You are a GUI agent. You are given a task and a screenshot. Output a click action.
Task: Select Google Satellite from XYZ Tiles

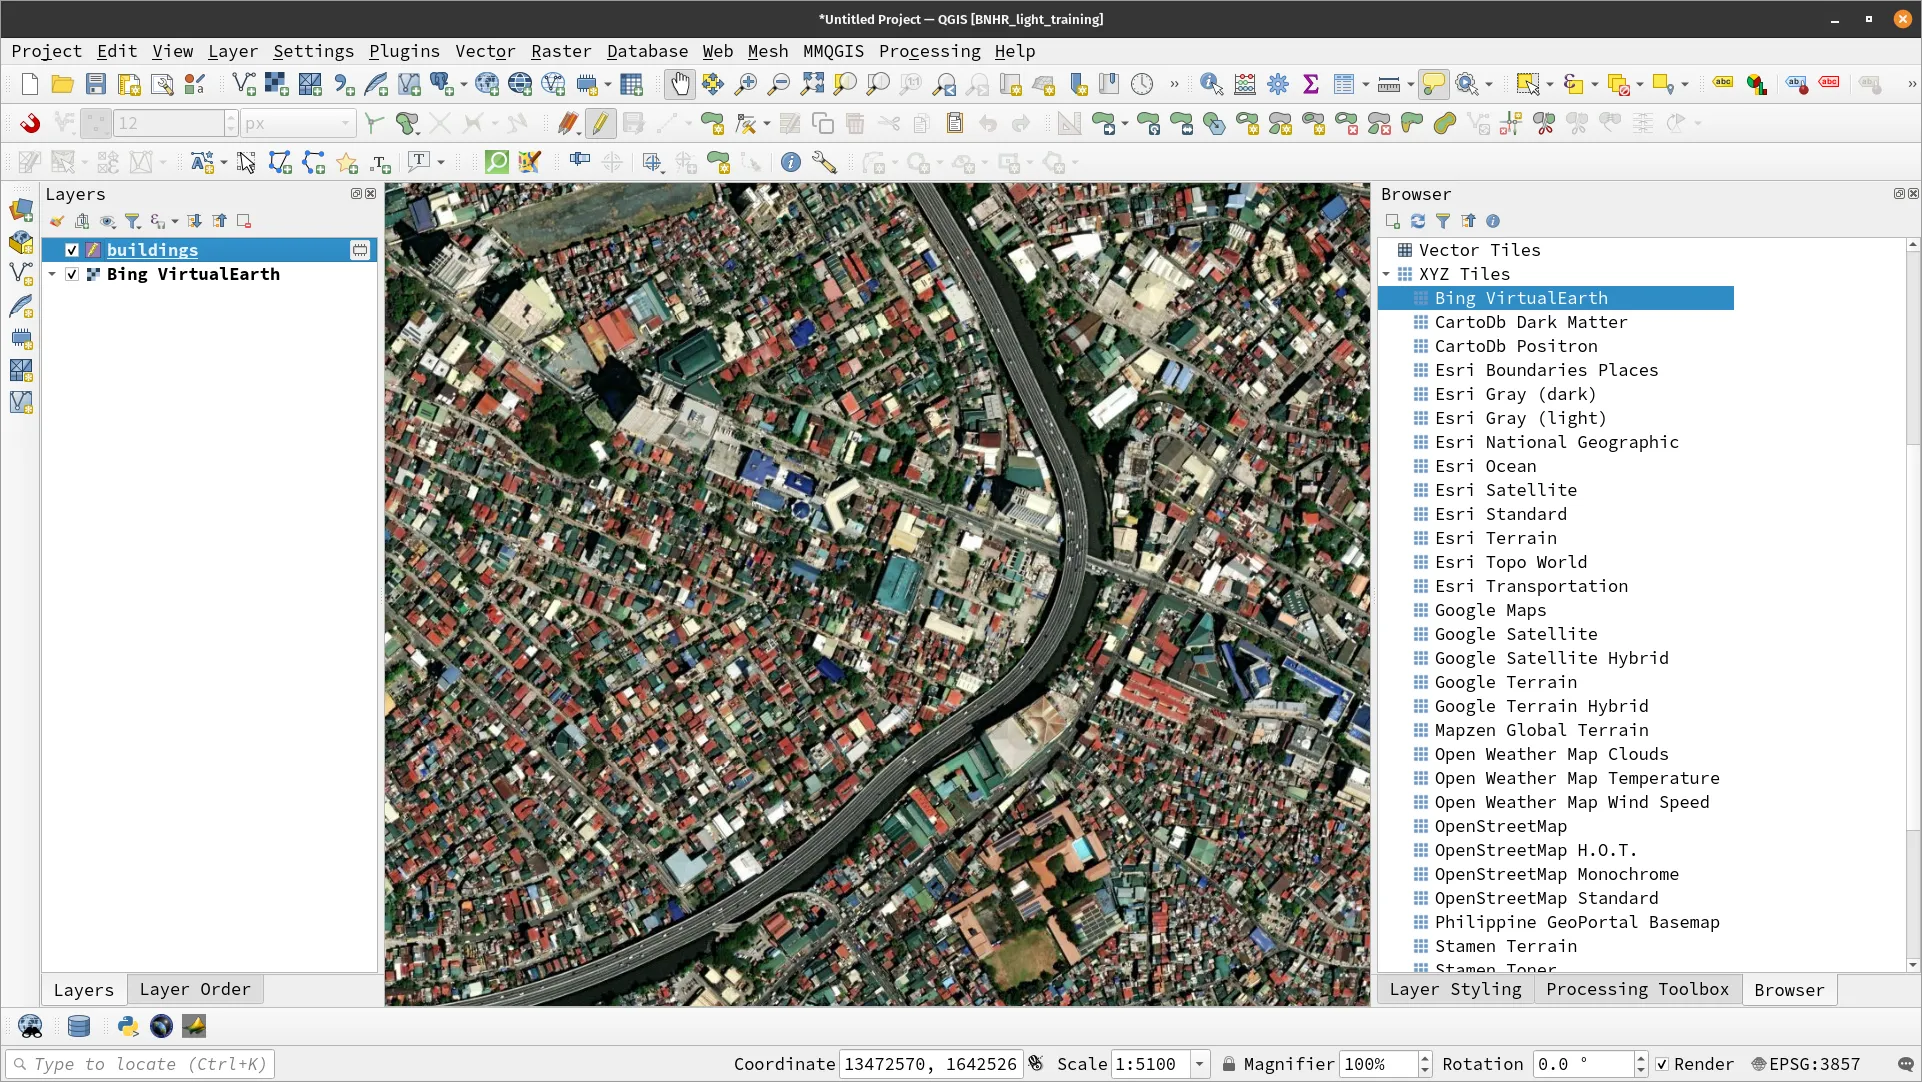(x=1513, y=634)
